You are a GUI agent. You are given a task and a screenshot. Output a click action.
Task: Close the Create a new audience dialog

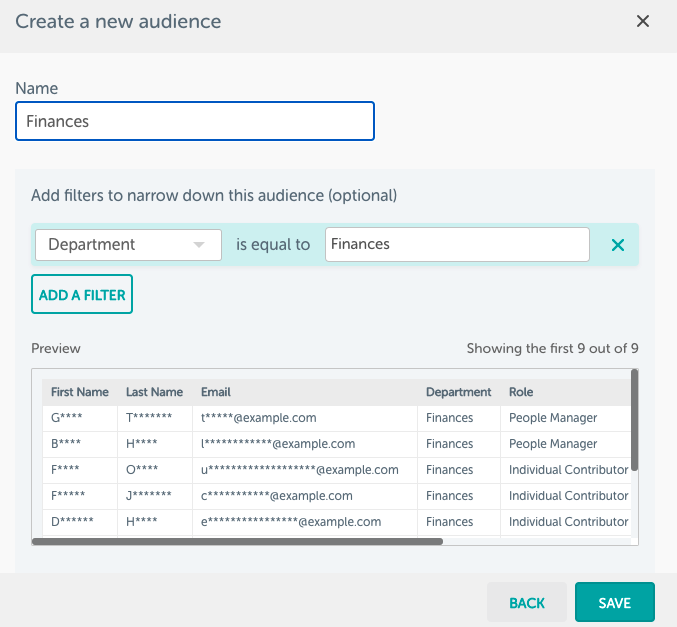pyautogui.click(x=643, y=21)
